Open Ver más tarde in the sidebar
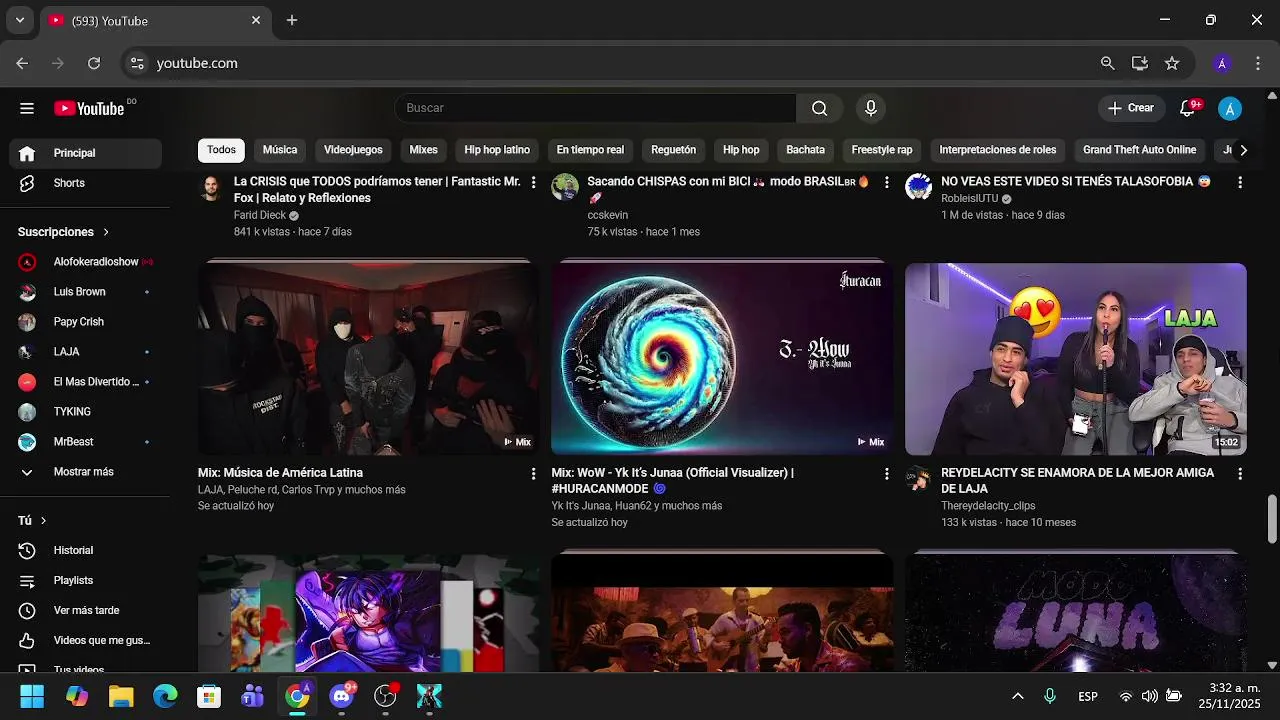Viewport: 1280px width, 720px height. tap(85, 610)
